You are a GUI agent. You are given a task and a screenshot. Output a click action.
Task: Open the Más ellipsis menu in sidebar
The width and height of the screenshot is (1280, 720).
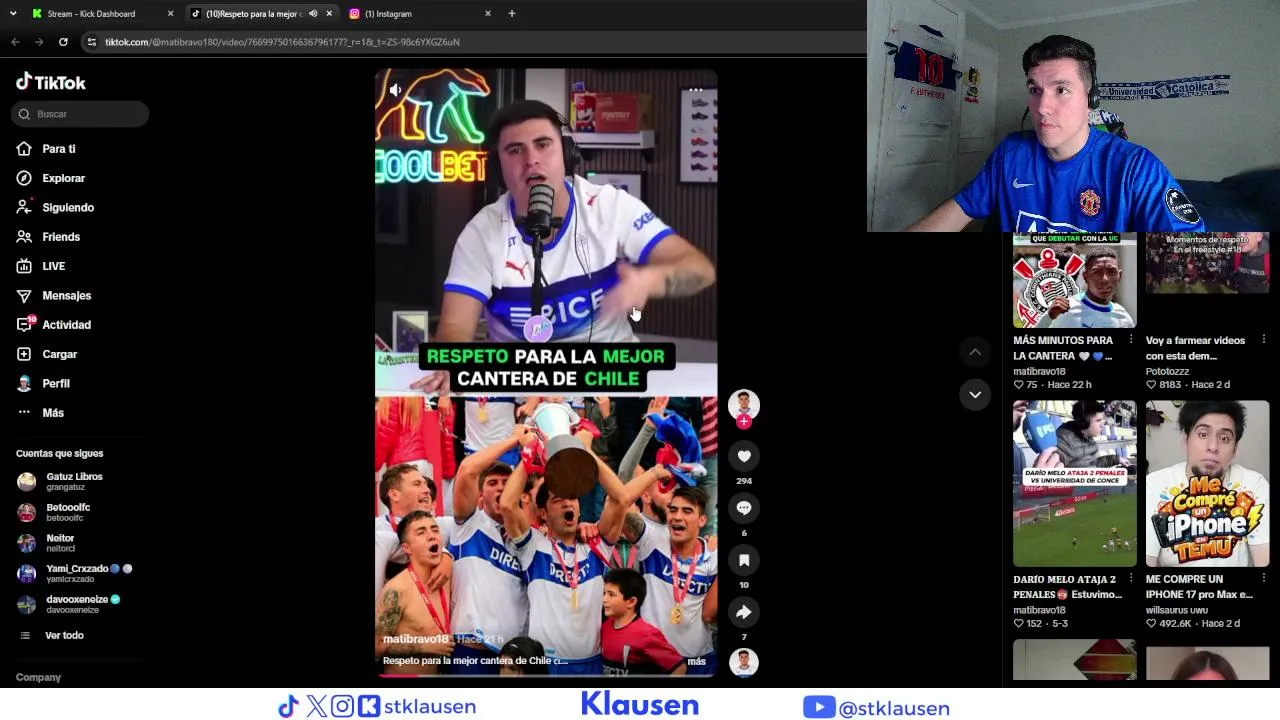pos(24,413)
